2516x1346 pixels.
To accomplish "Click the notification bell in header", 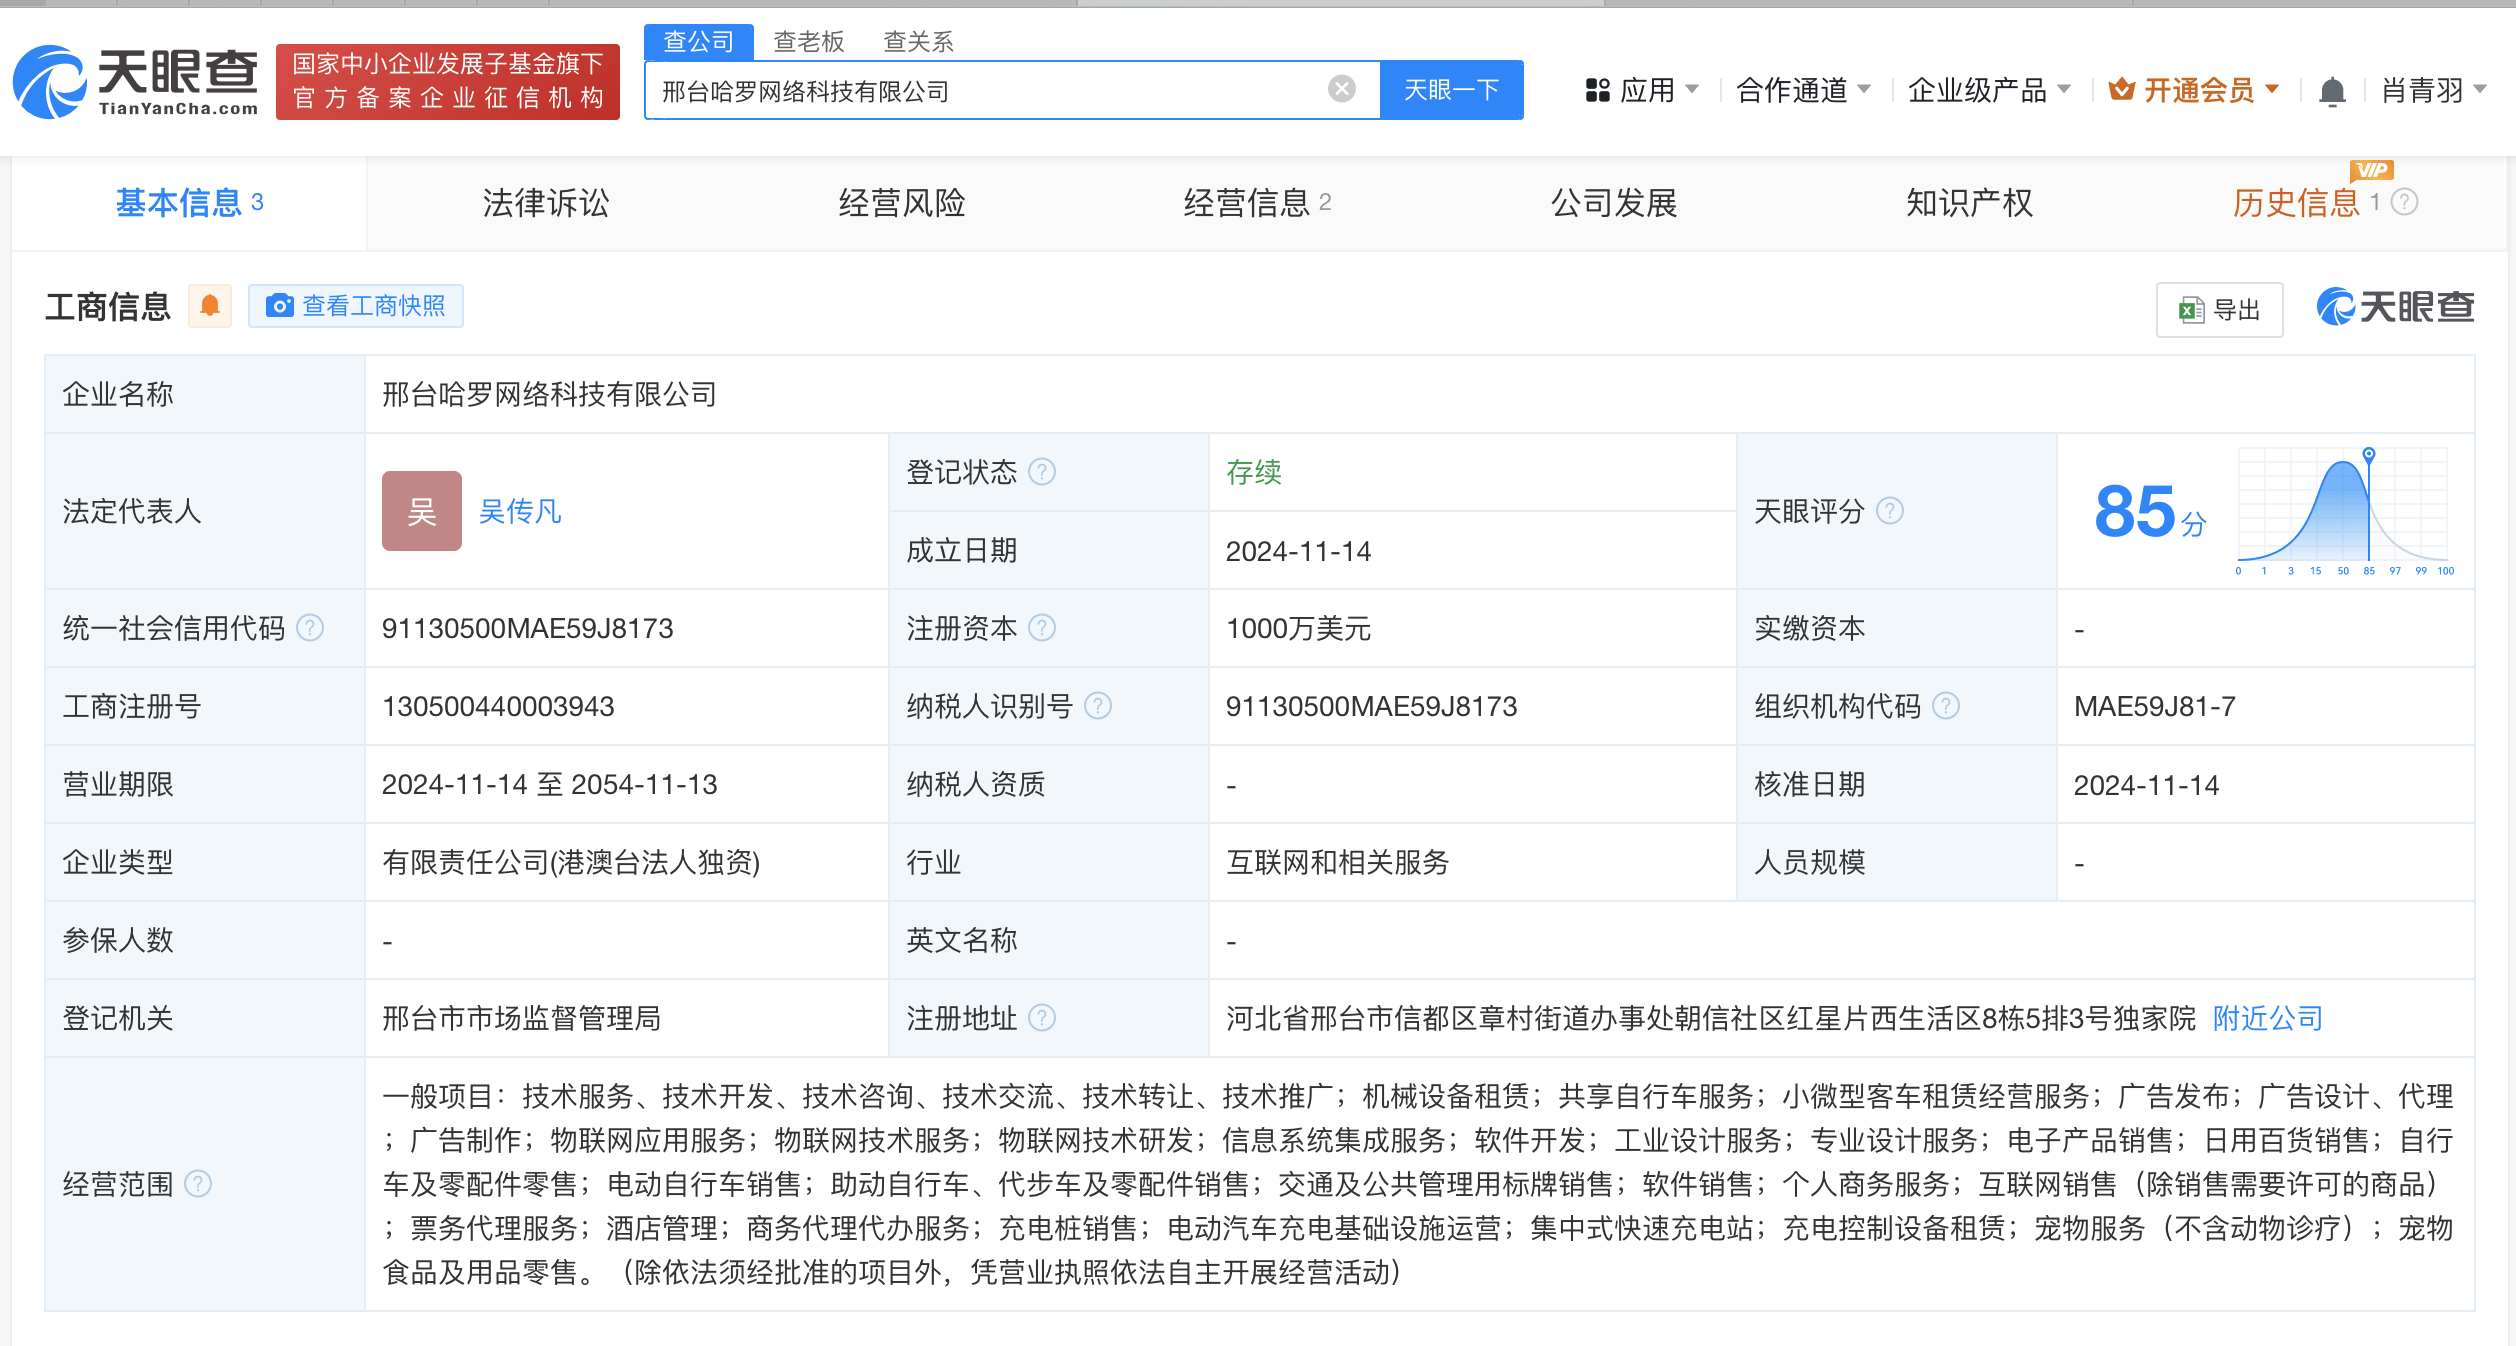I will (2332, 91).
